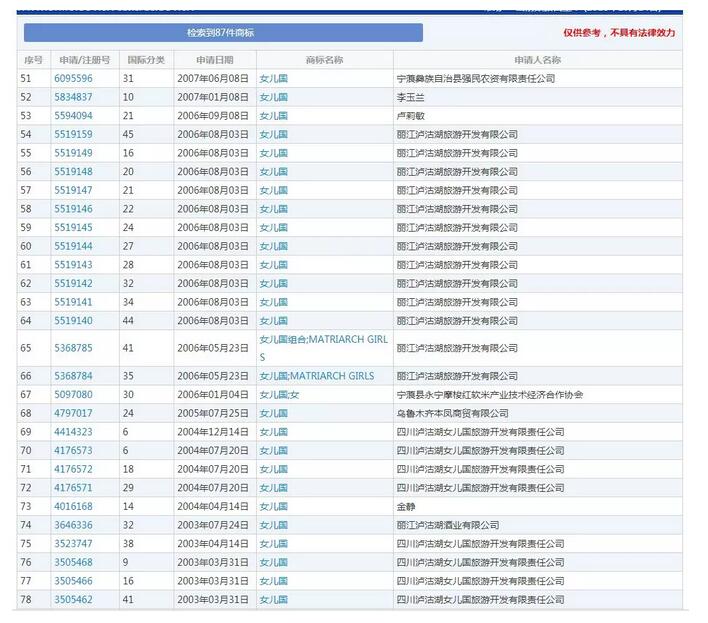Select registration number 4016168
708x623 pixels.
tap(73, 507)
